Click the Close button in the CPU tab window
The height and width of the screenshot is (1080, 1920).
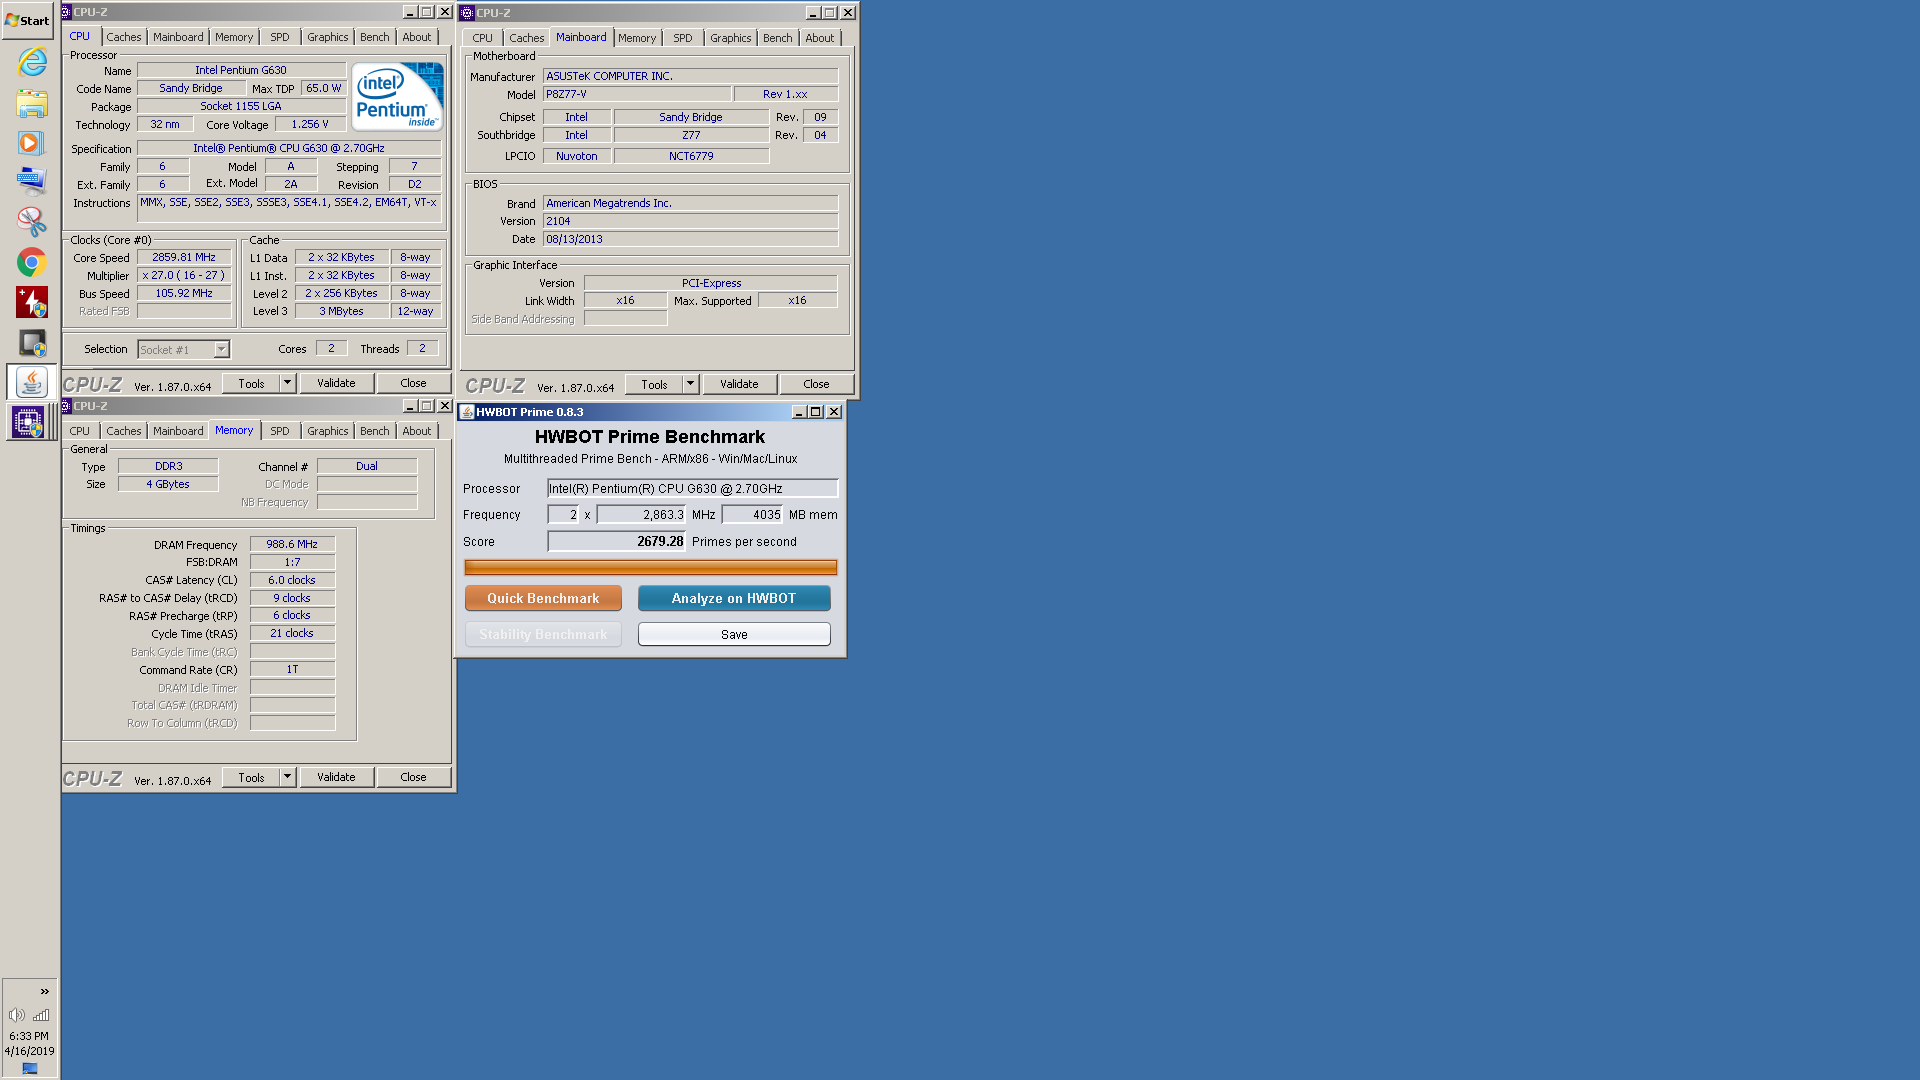click(x=413, y=383)
